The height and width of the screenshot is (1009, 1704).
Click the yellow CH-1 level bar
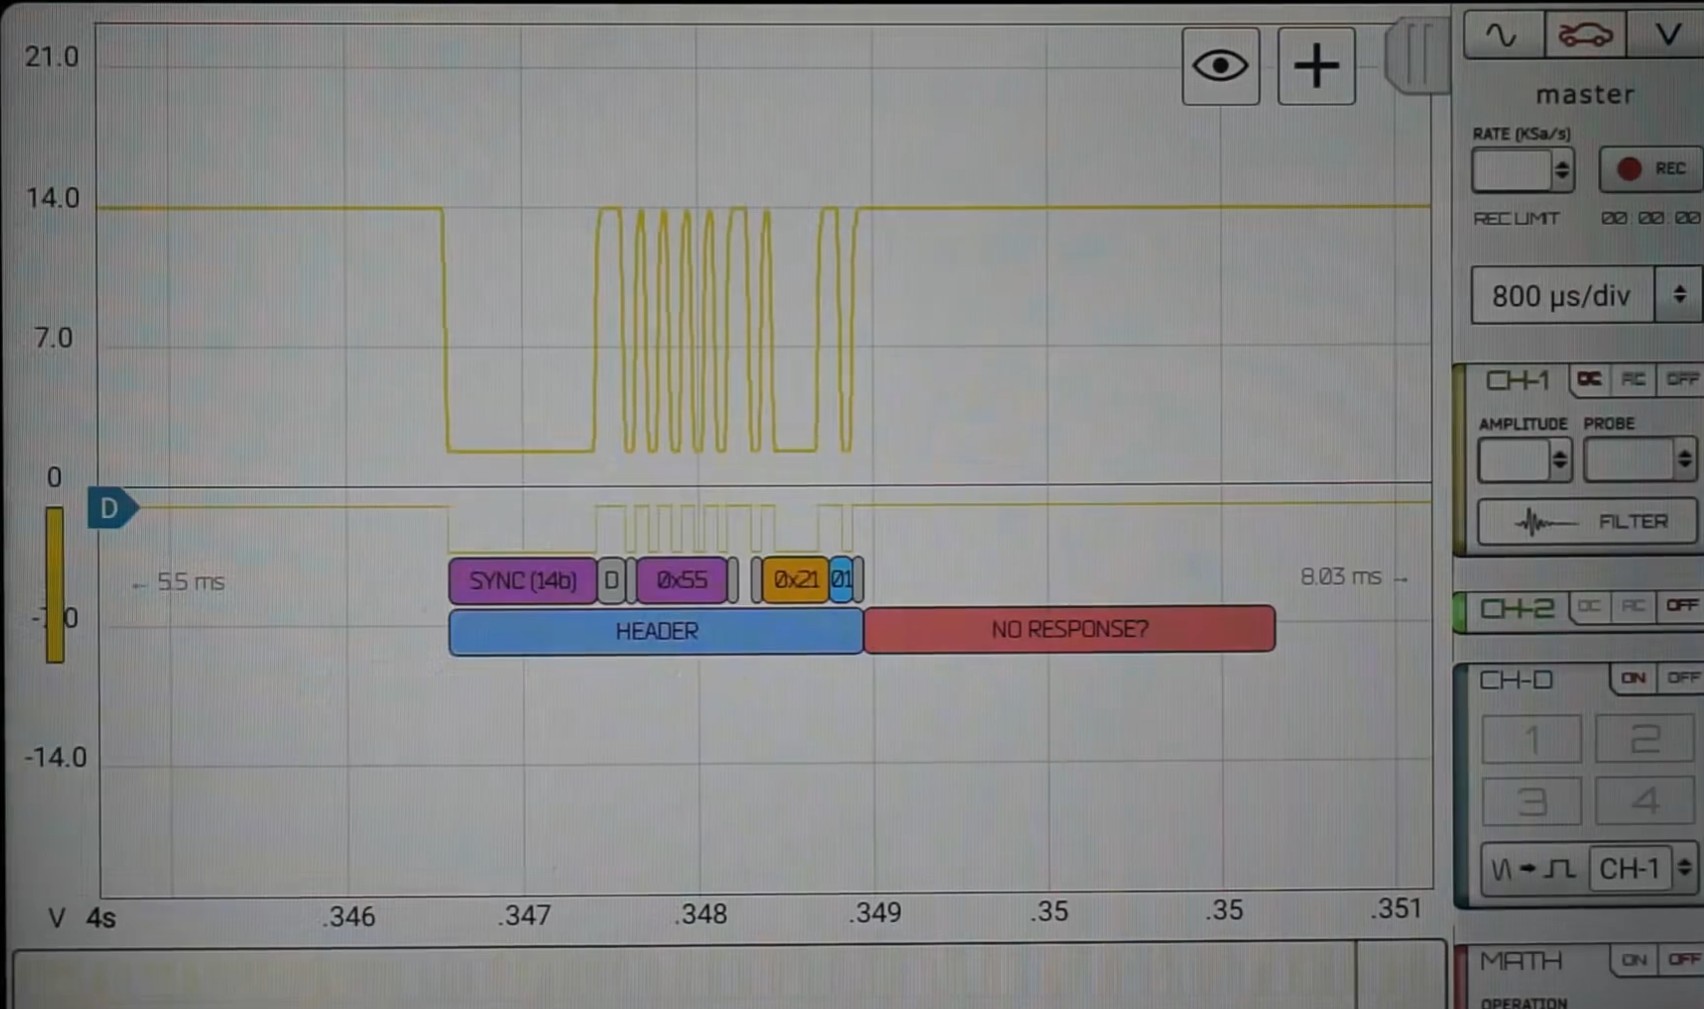(55, 585)
